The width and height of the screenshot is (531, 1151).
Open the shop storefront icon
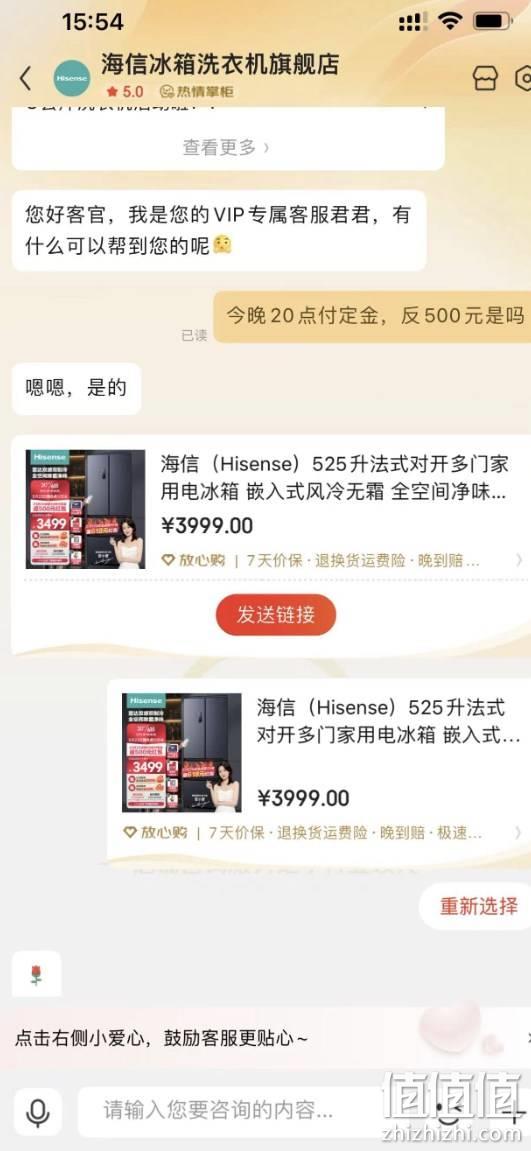485,78
